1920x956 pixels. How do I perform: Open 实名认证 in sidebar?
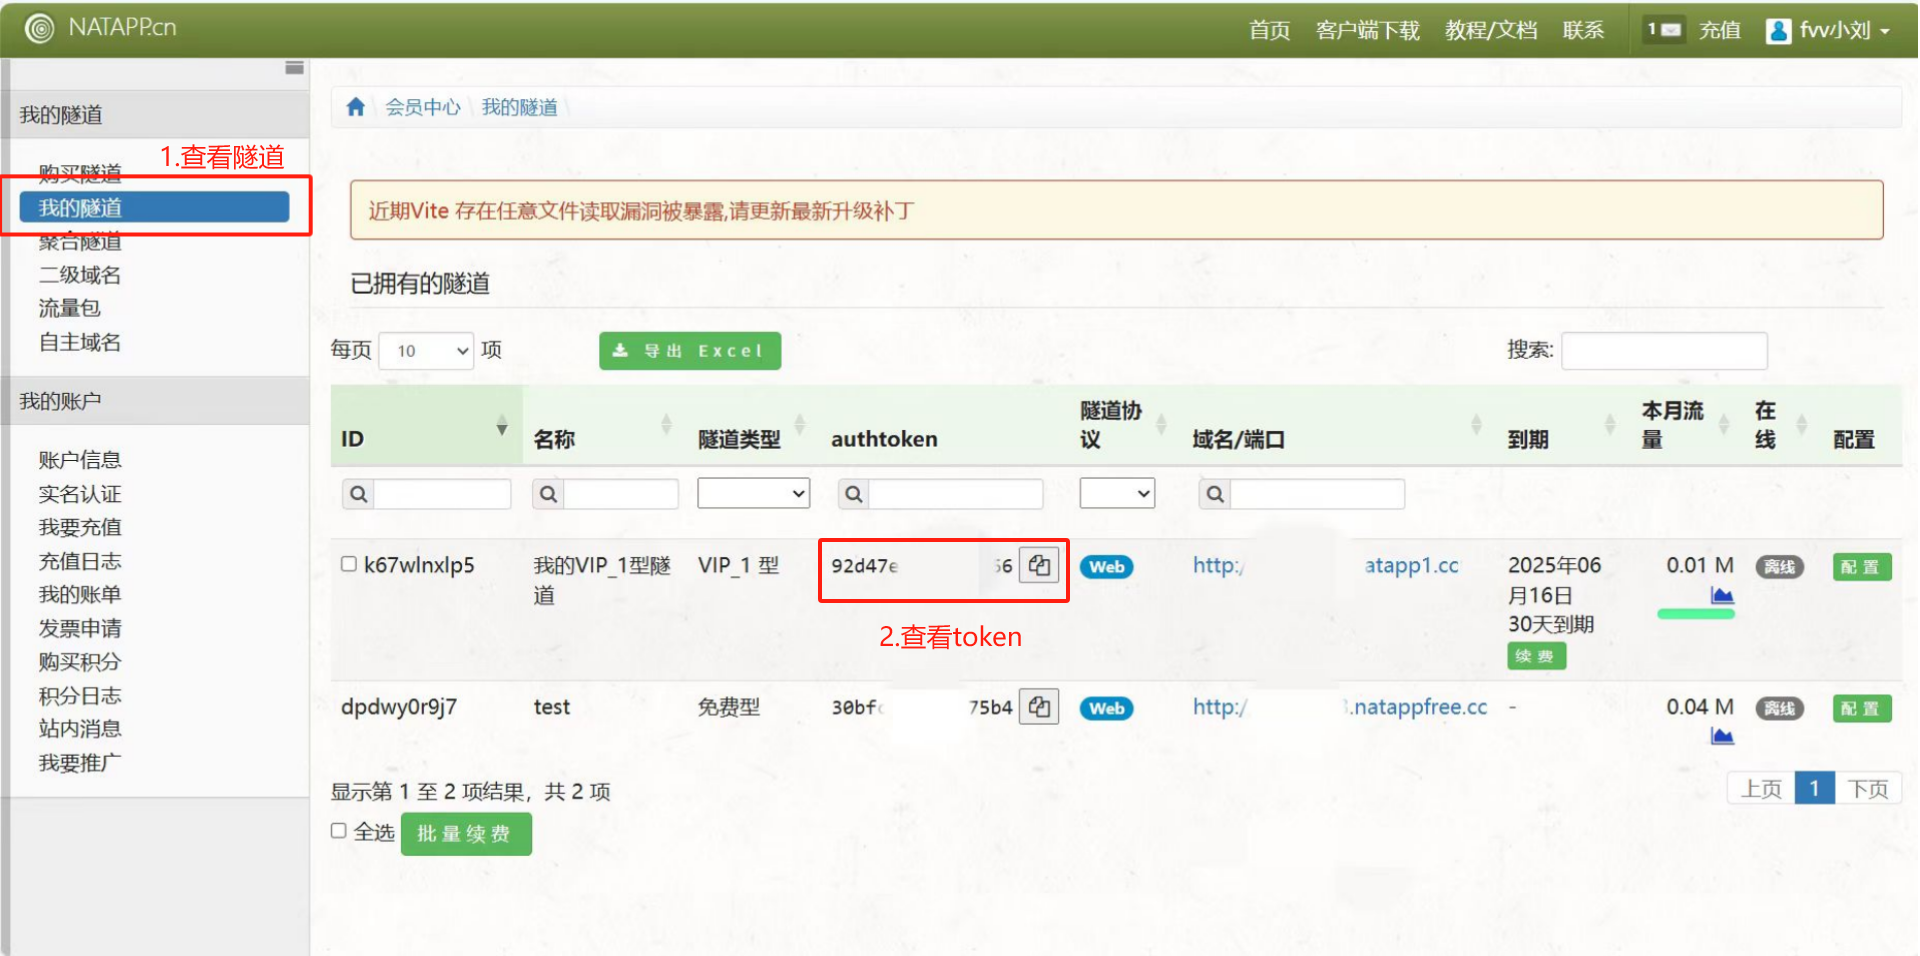80,494
